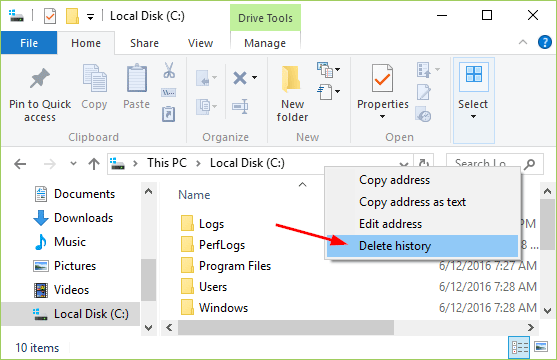557x360 pixels.
Task: Switch to large icons view in status bar
Action: 541,347
